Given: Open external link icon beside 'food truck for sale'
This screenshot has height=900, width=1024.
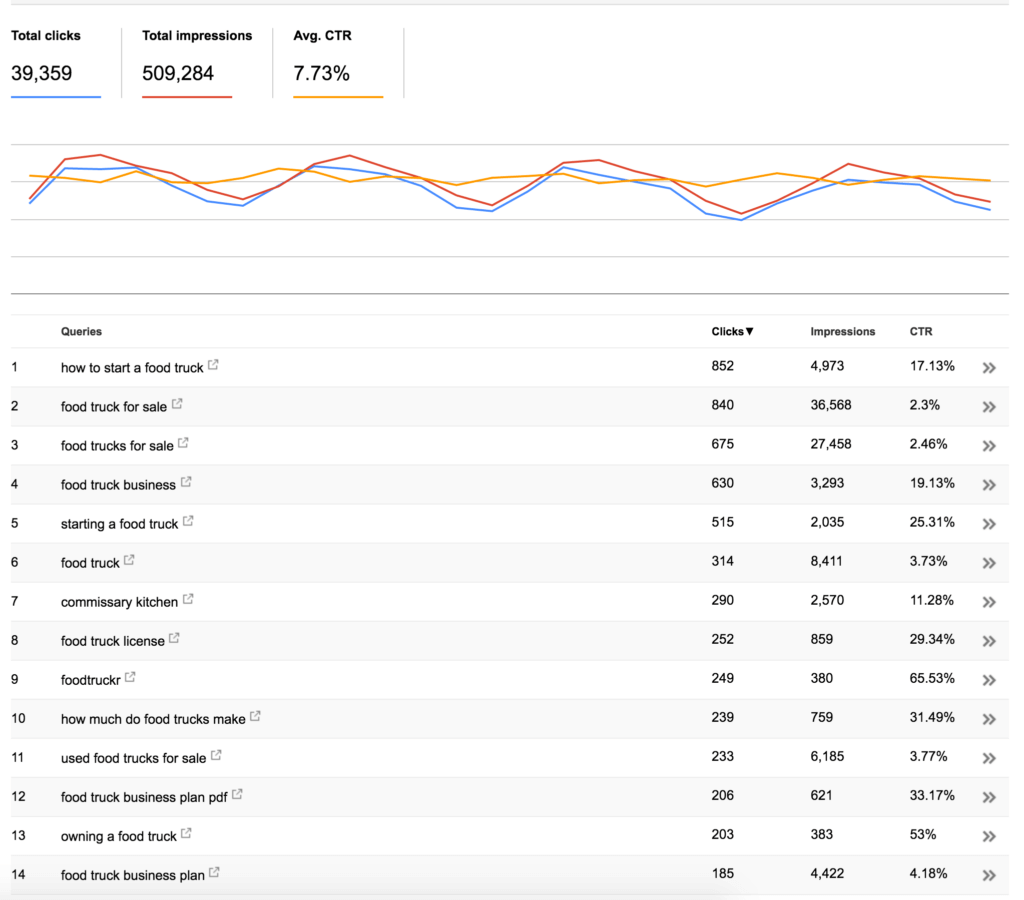Looking at the screenshot, I should 177,404.
